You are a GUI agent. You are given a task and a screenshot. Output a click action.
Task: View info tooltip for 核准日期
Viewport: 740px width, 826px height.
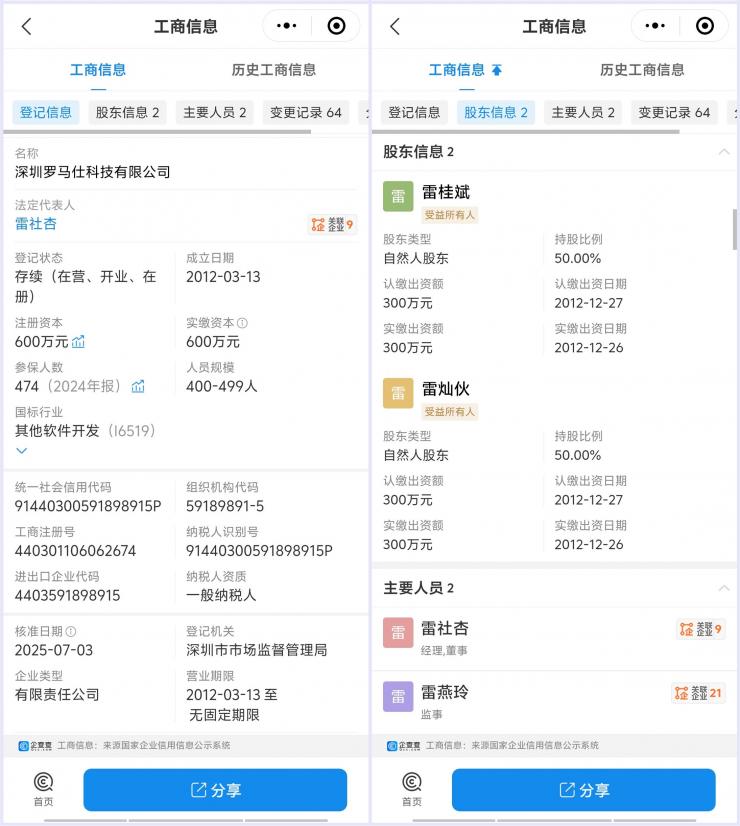point(71,631)
